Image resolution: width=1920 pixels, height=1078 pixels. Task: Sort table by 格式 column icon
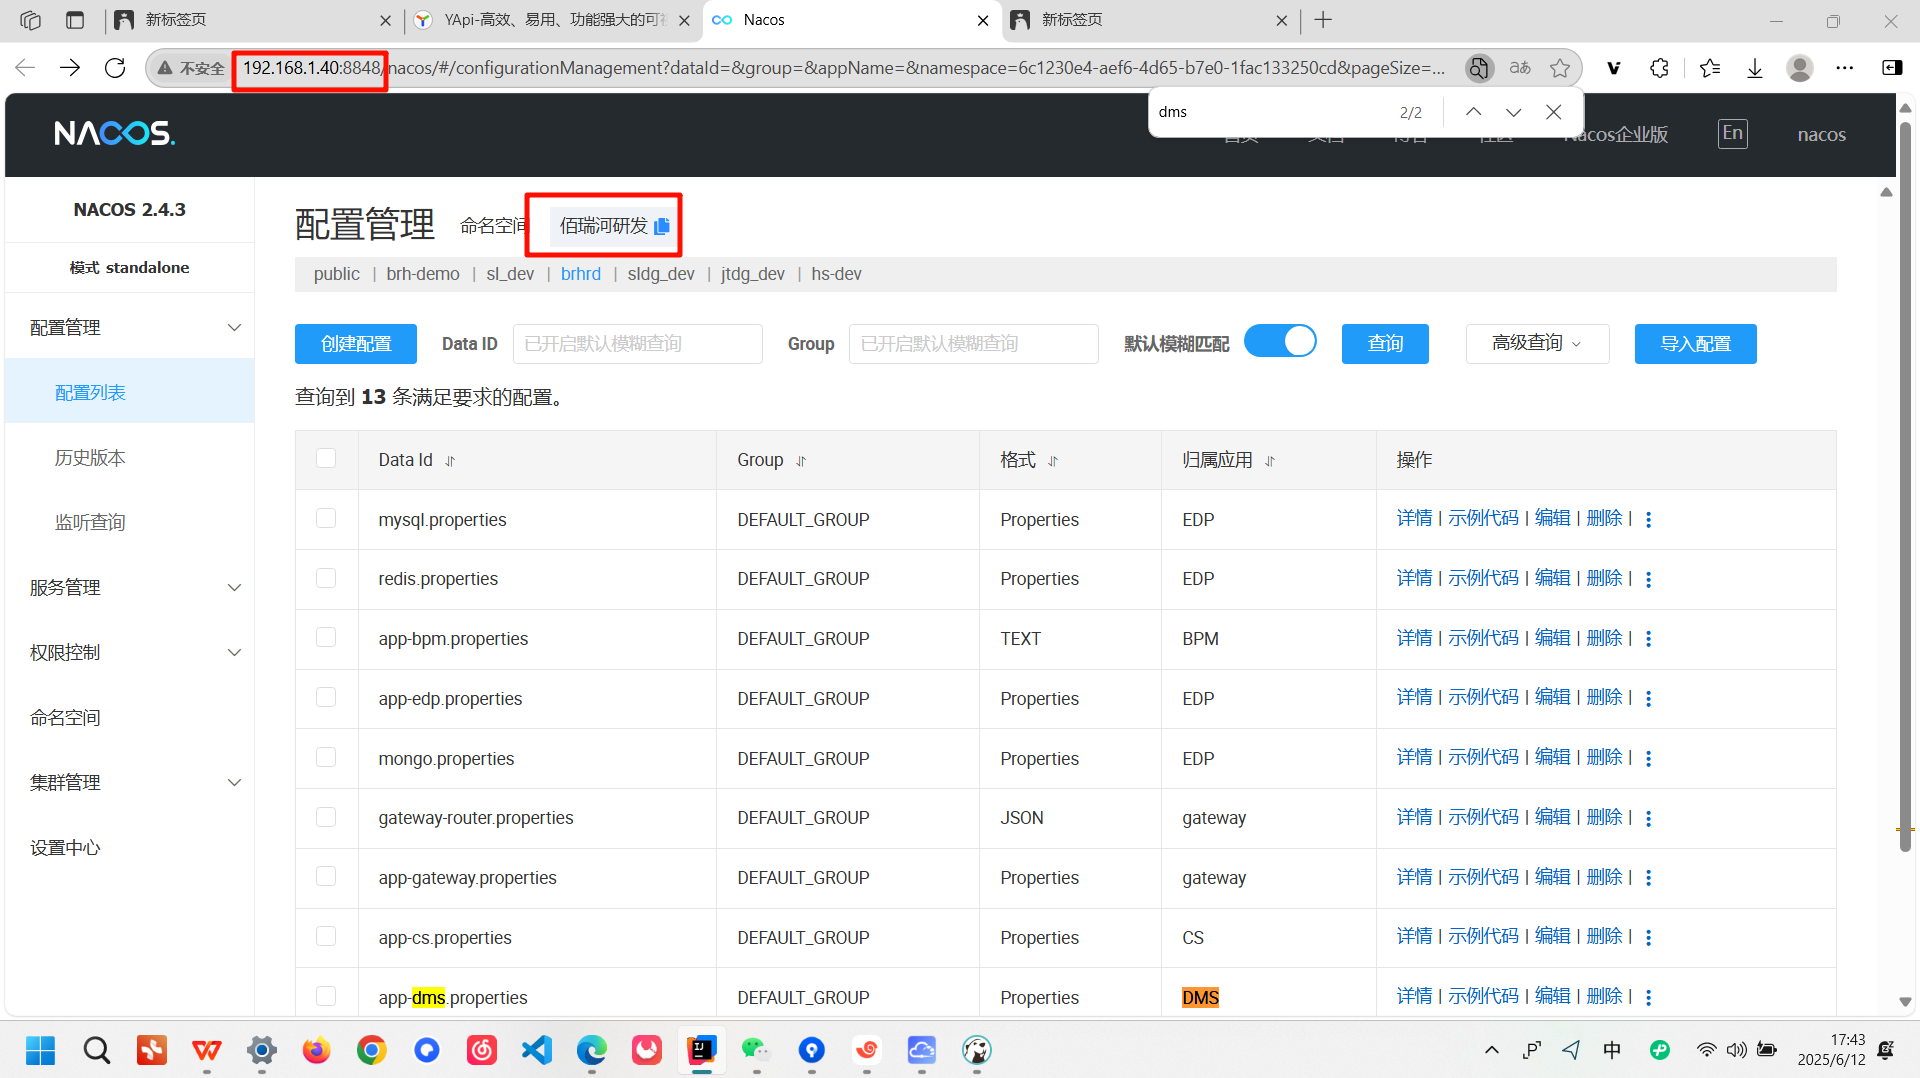click(x=1053, y=461)
